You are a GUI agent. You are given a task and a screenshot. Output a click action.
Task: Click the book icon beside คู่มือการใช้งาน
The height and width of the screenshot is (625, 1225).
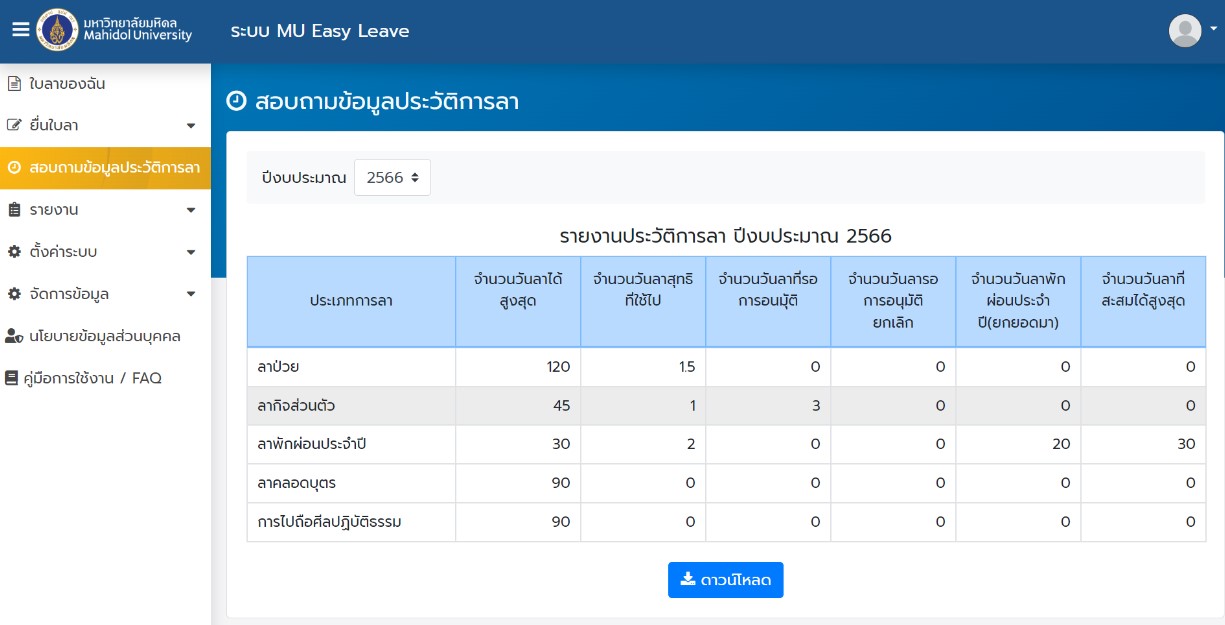[x=12, y=378]
